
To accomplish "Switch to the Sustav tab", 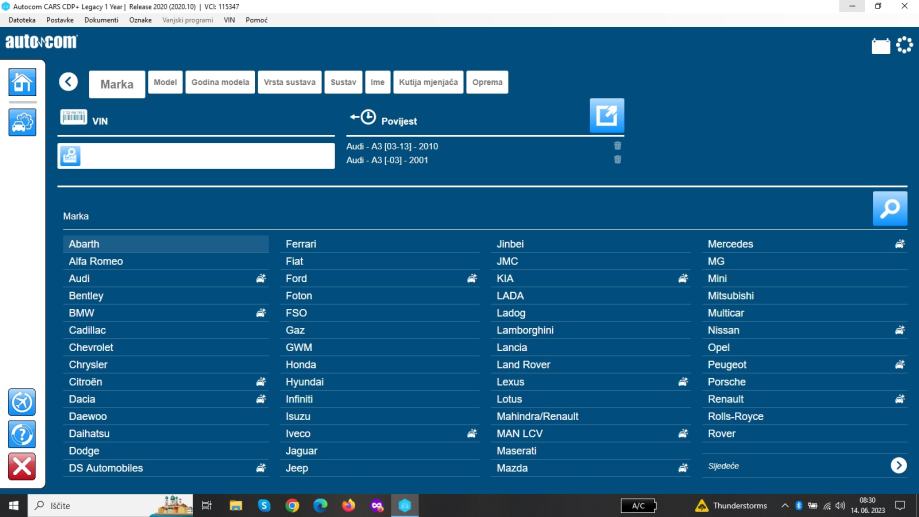I will click(343, 82).
